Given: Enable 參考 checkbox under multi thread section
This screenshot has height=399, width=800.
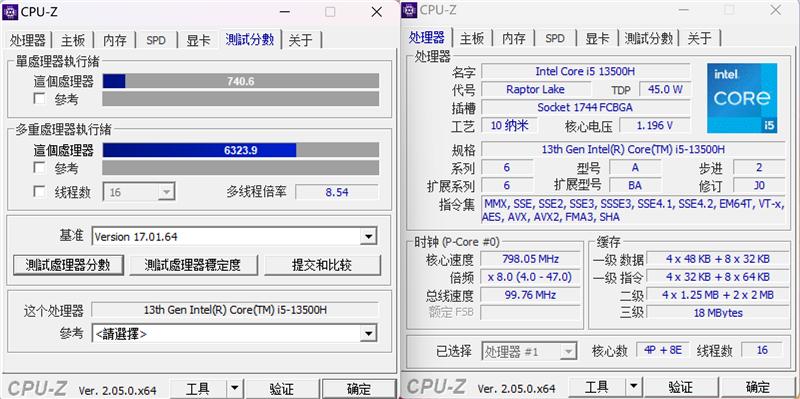Looking at the screenshot, I should [x=39, y=167].
